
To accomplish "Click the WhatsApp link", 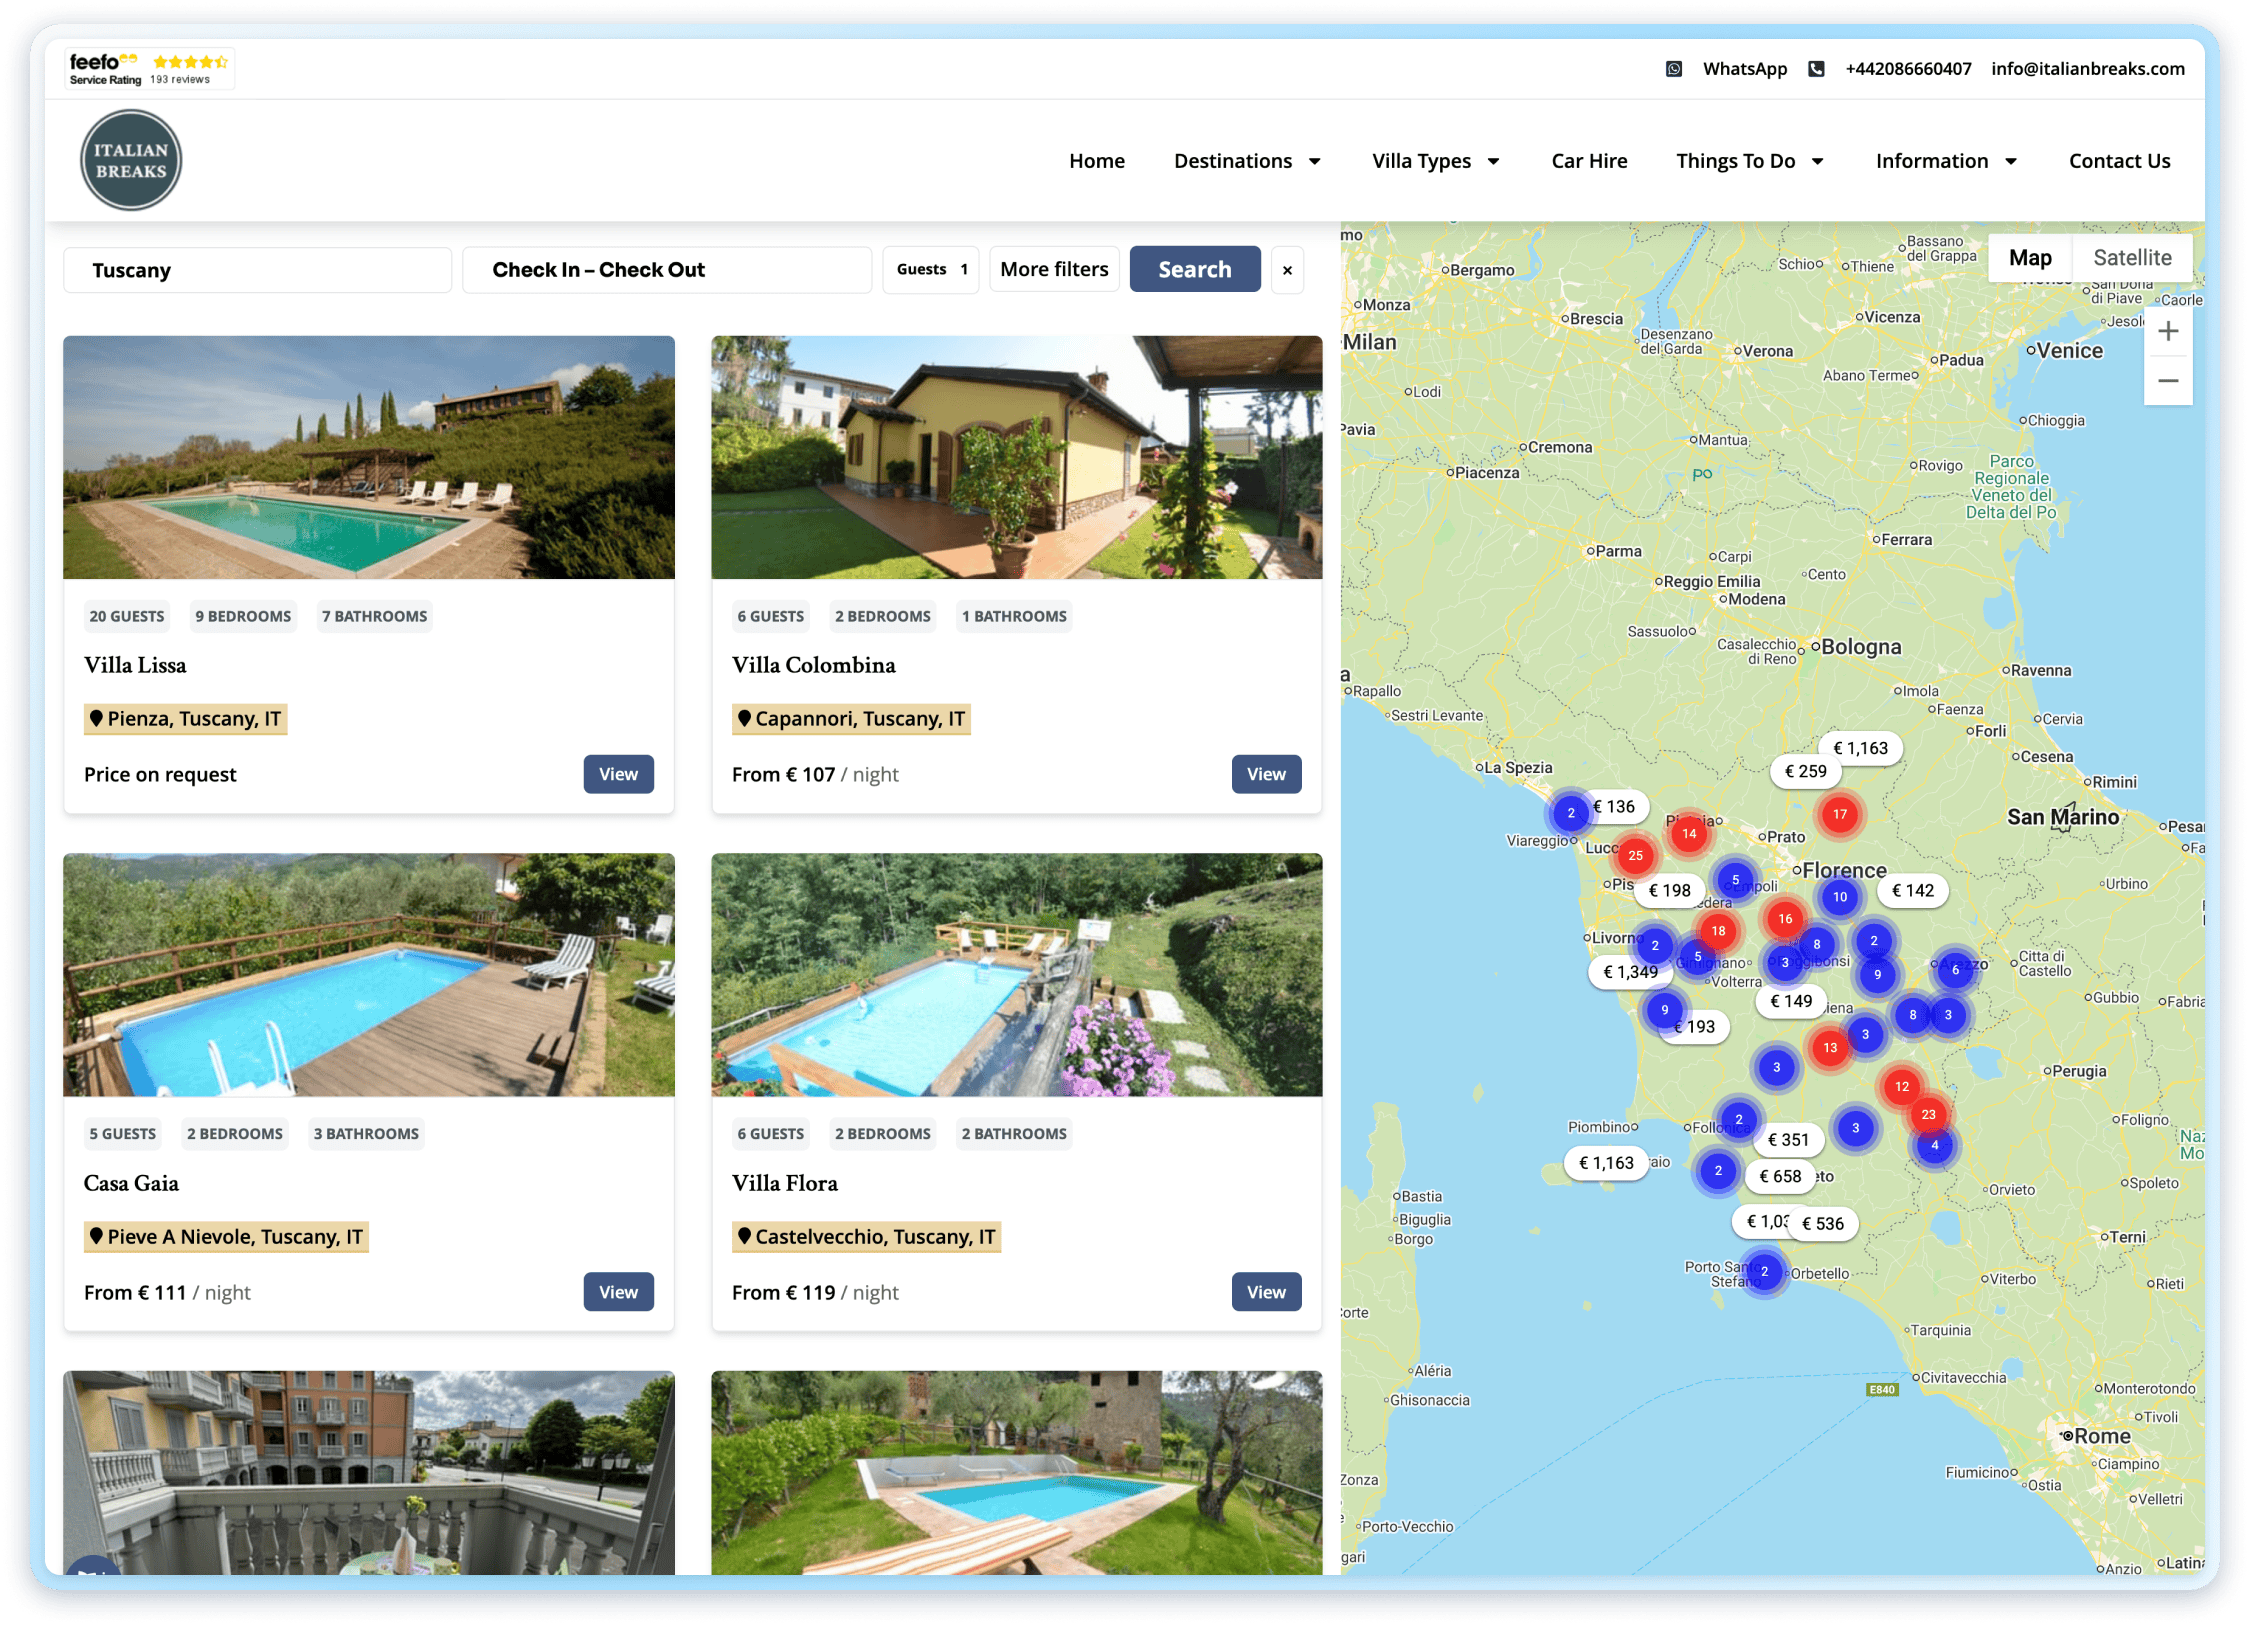I will coord(1745,69).
